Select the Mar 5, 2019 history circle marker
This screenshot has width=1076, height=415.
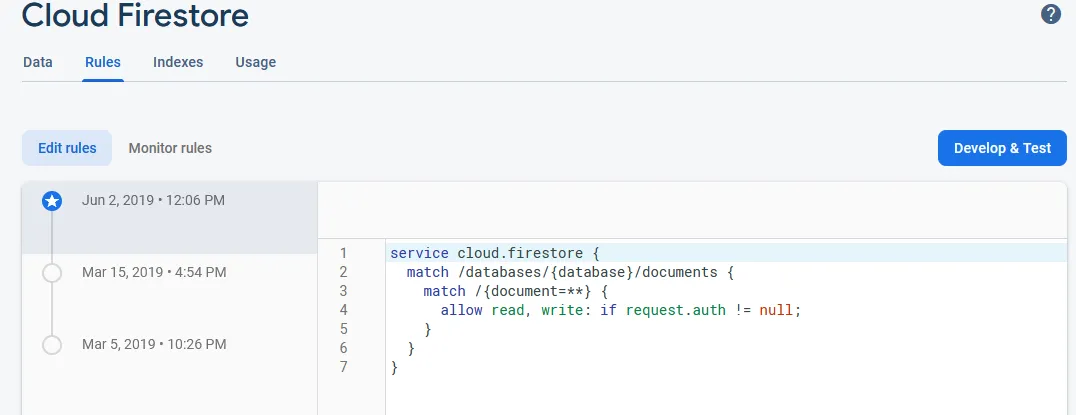tap(52, 344)
